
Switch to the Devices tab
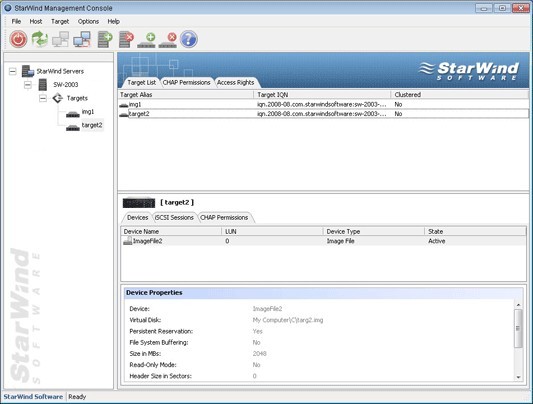137,217
